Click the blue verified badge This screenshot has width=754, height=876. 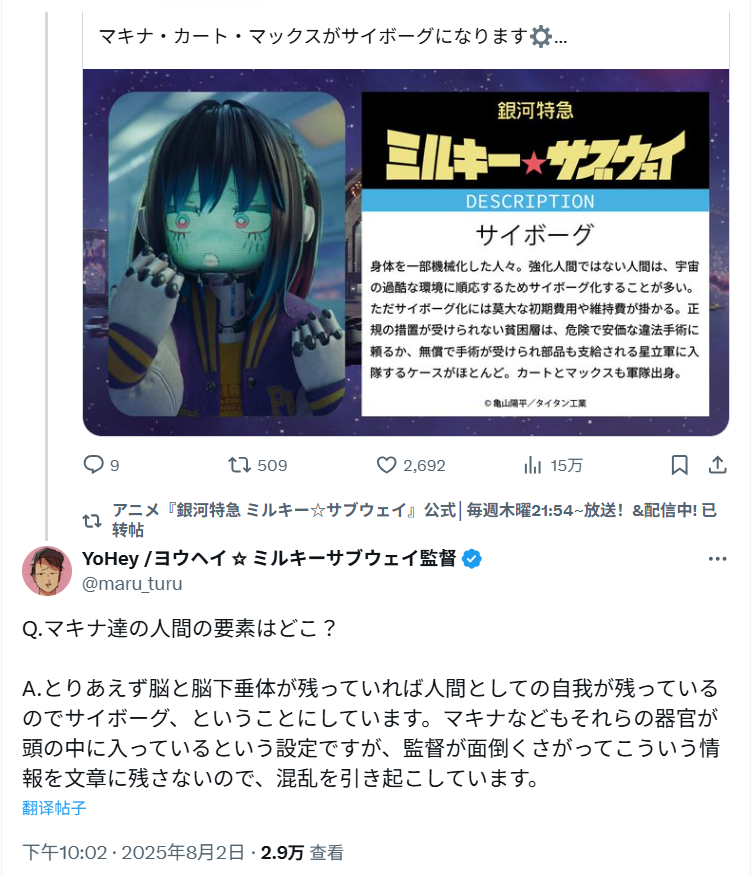pos(472,559)
